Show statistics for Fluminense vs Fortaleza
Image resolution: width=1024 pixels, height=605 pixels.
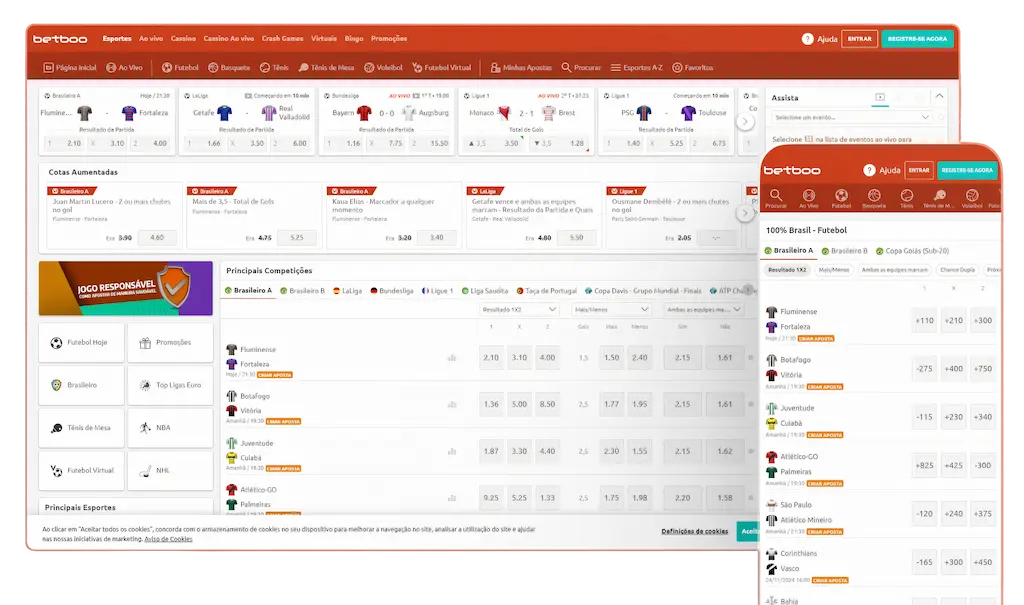coord(451,358)
